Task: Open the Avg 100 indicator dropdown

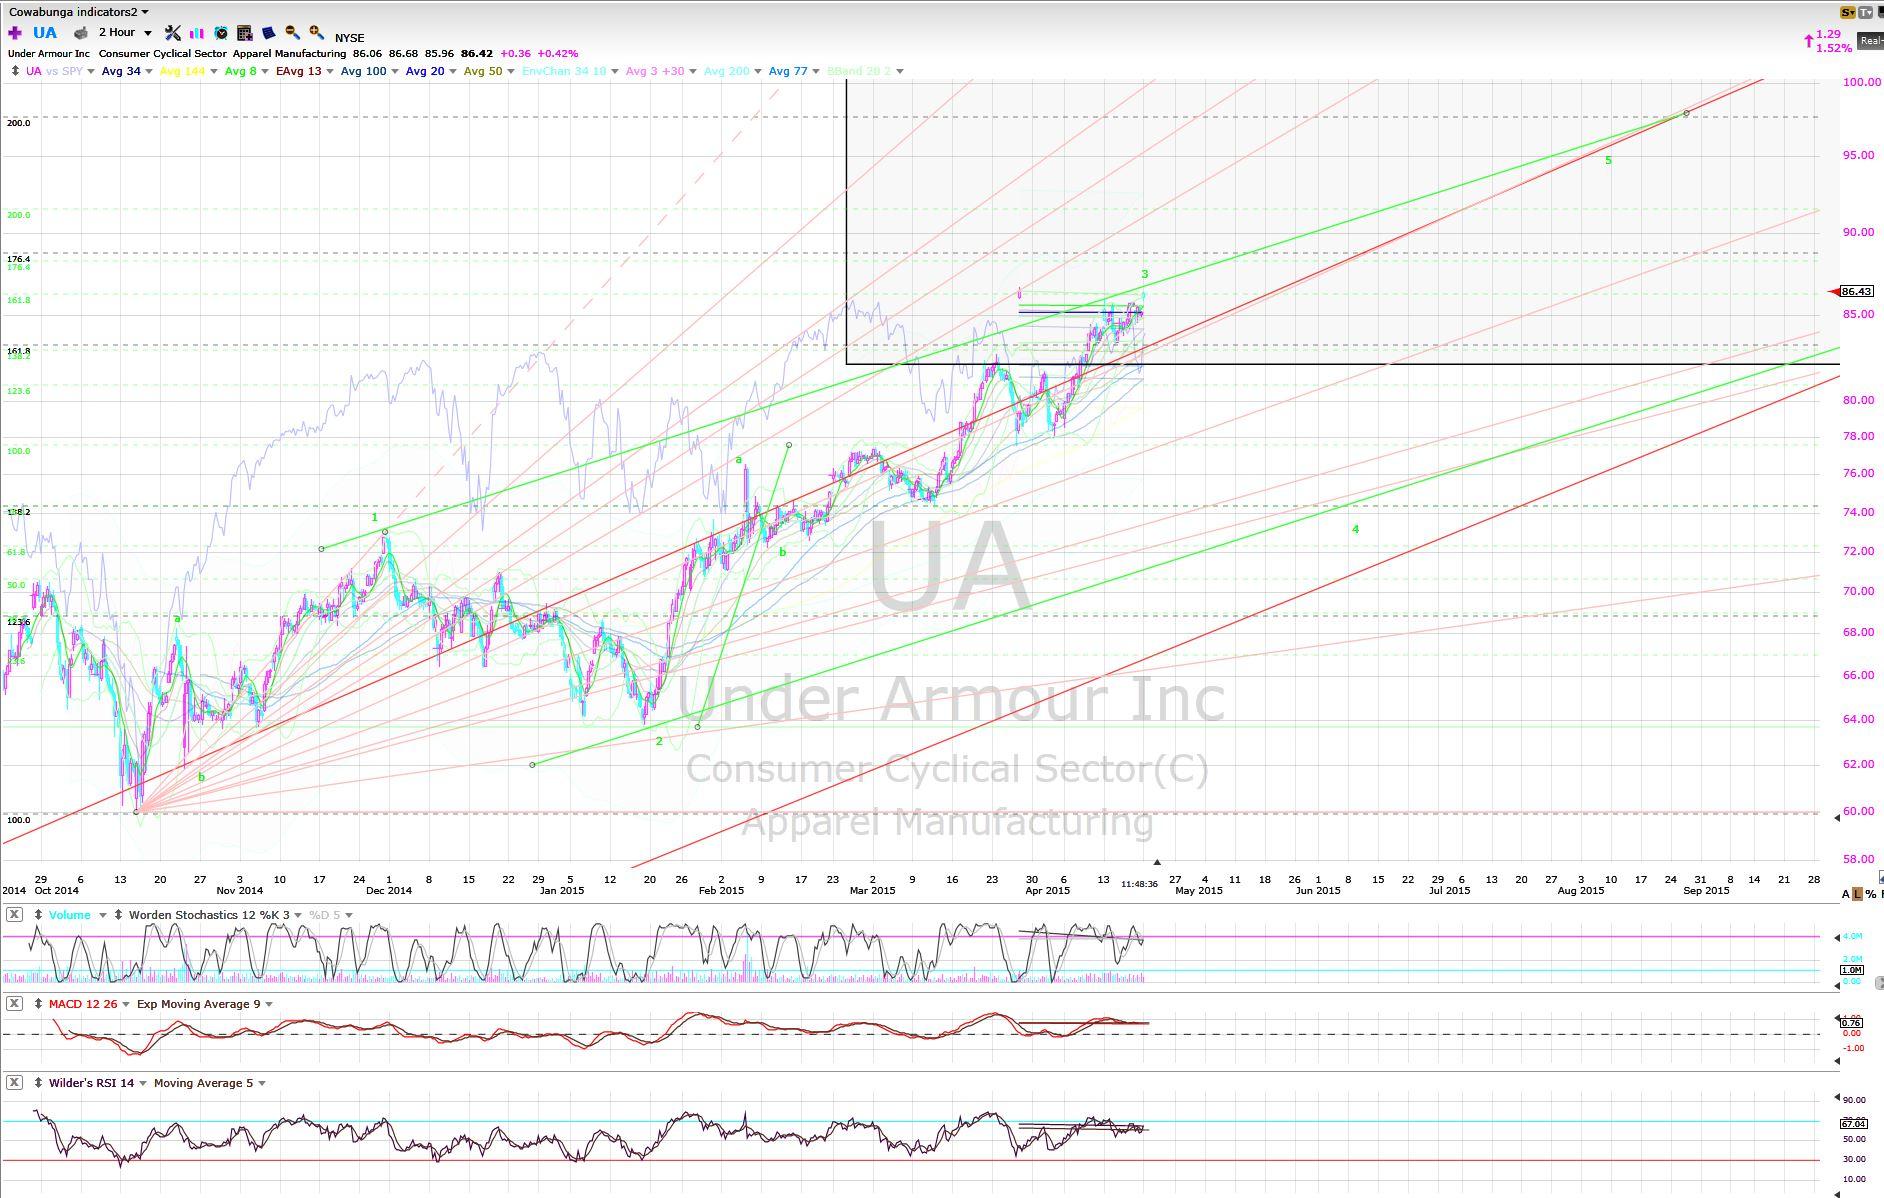Action: pyautogui.click(x=395, y=71)
